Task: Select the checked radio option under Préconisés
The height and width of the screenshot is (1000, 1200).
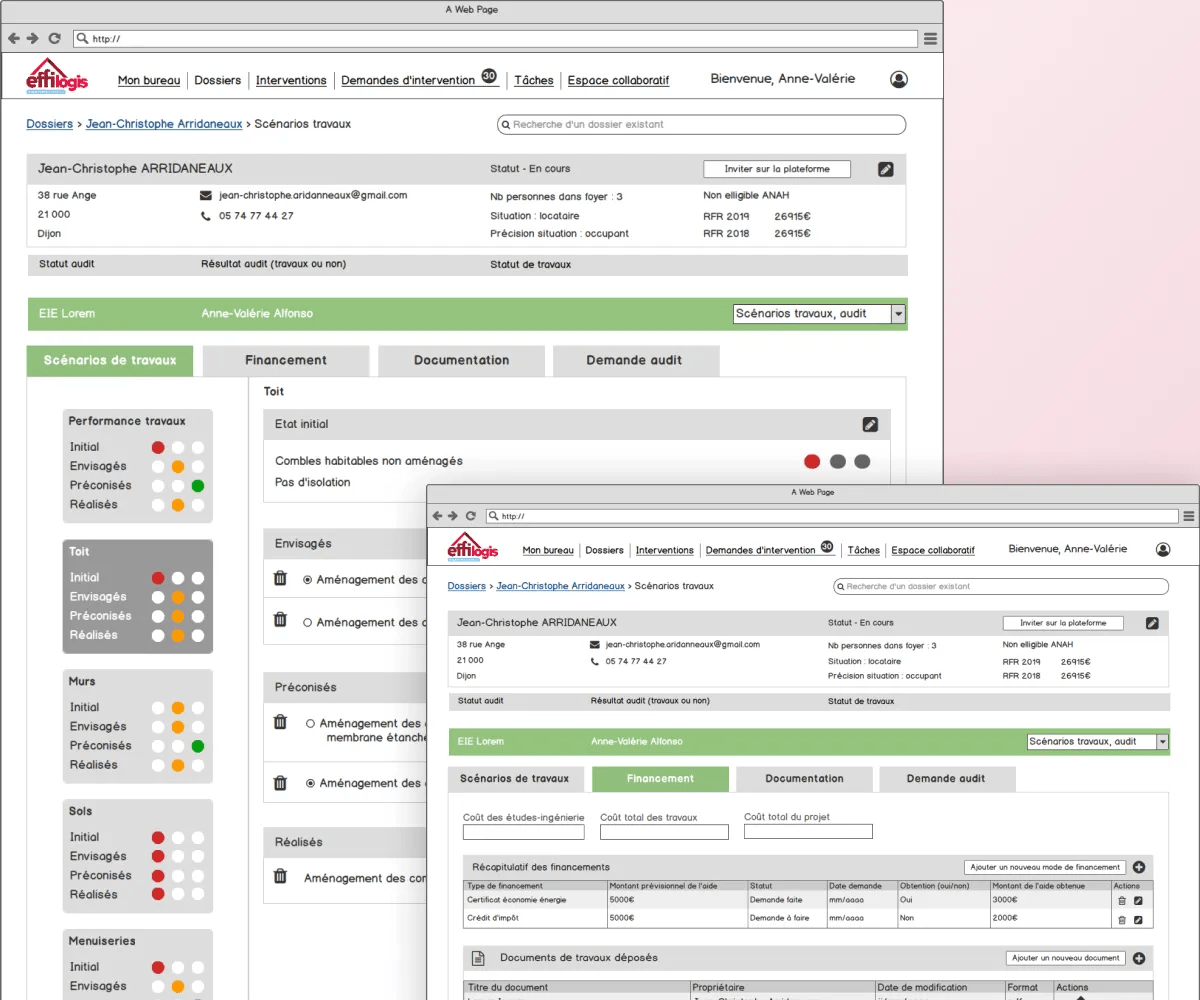Action: point(311,783)
